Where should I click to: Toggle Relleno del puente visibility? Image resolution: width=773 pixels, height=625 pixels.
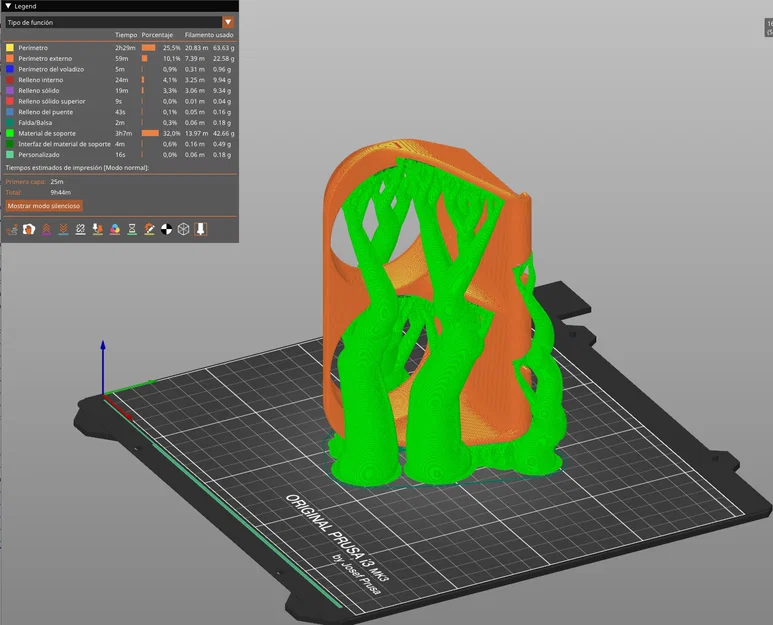pyautogui.click(x=120, y=112)
